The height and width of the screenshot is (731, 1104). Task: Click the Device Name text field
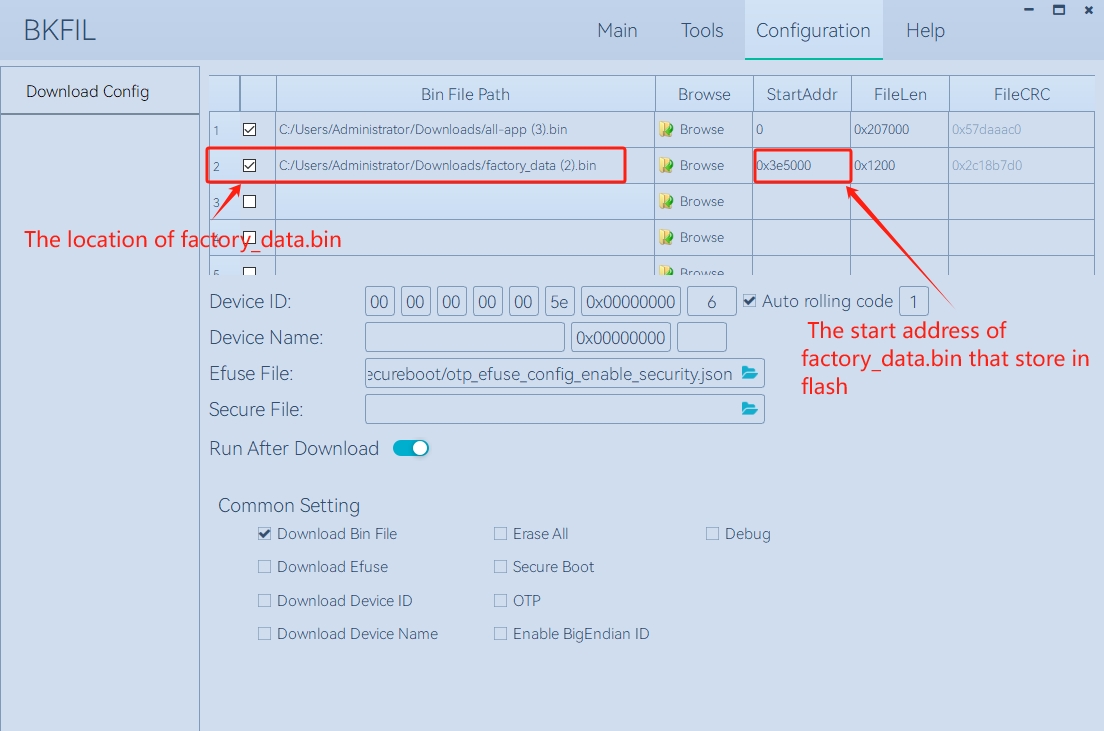(464, 338)
